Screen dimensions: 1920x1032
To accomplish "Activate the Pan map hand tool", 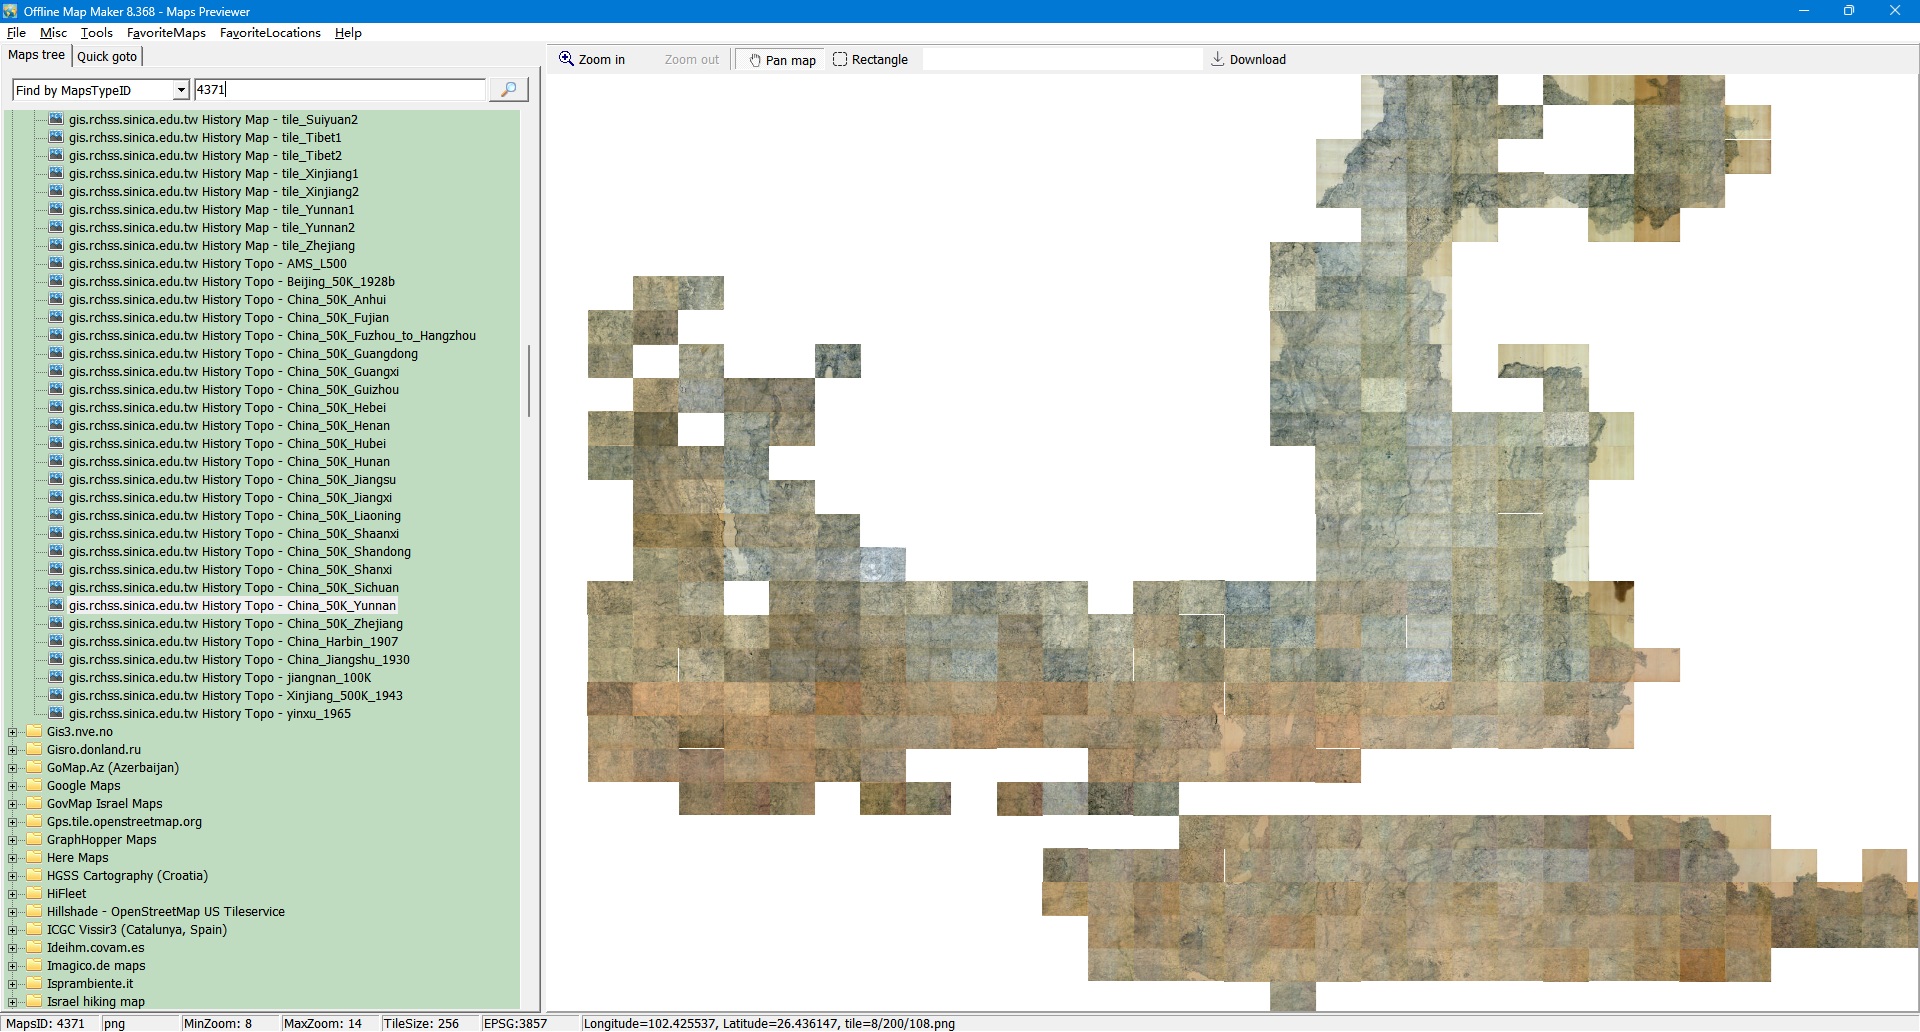I will tap(782, 60).
